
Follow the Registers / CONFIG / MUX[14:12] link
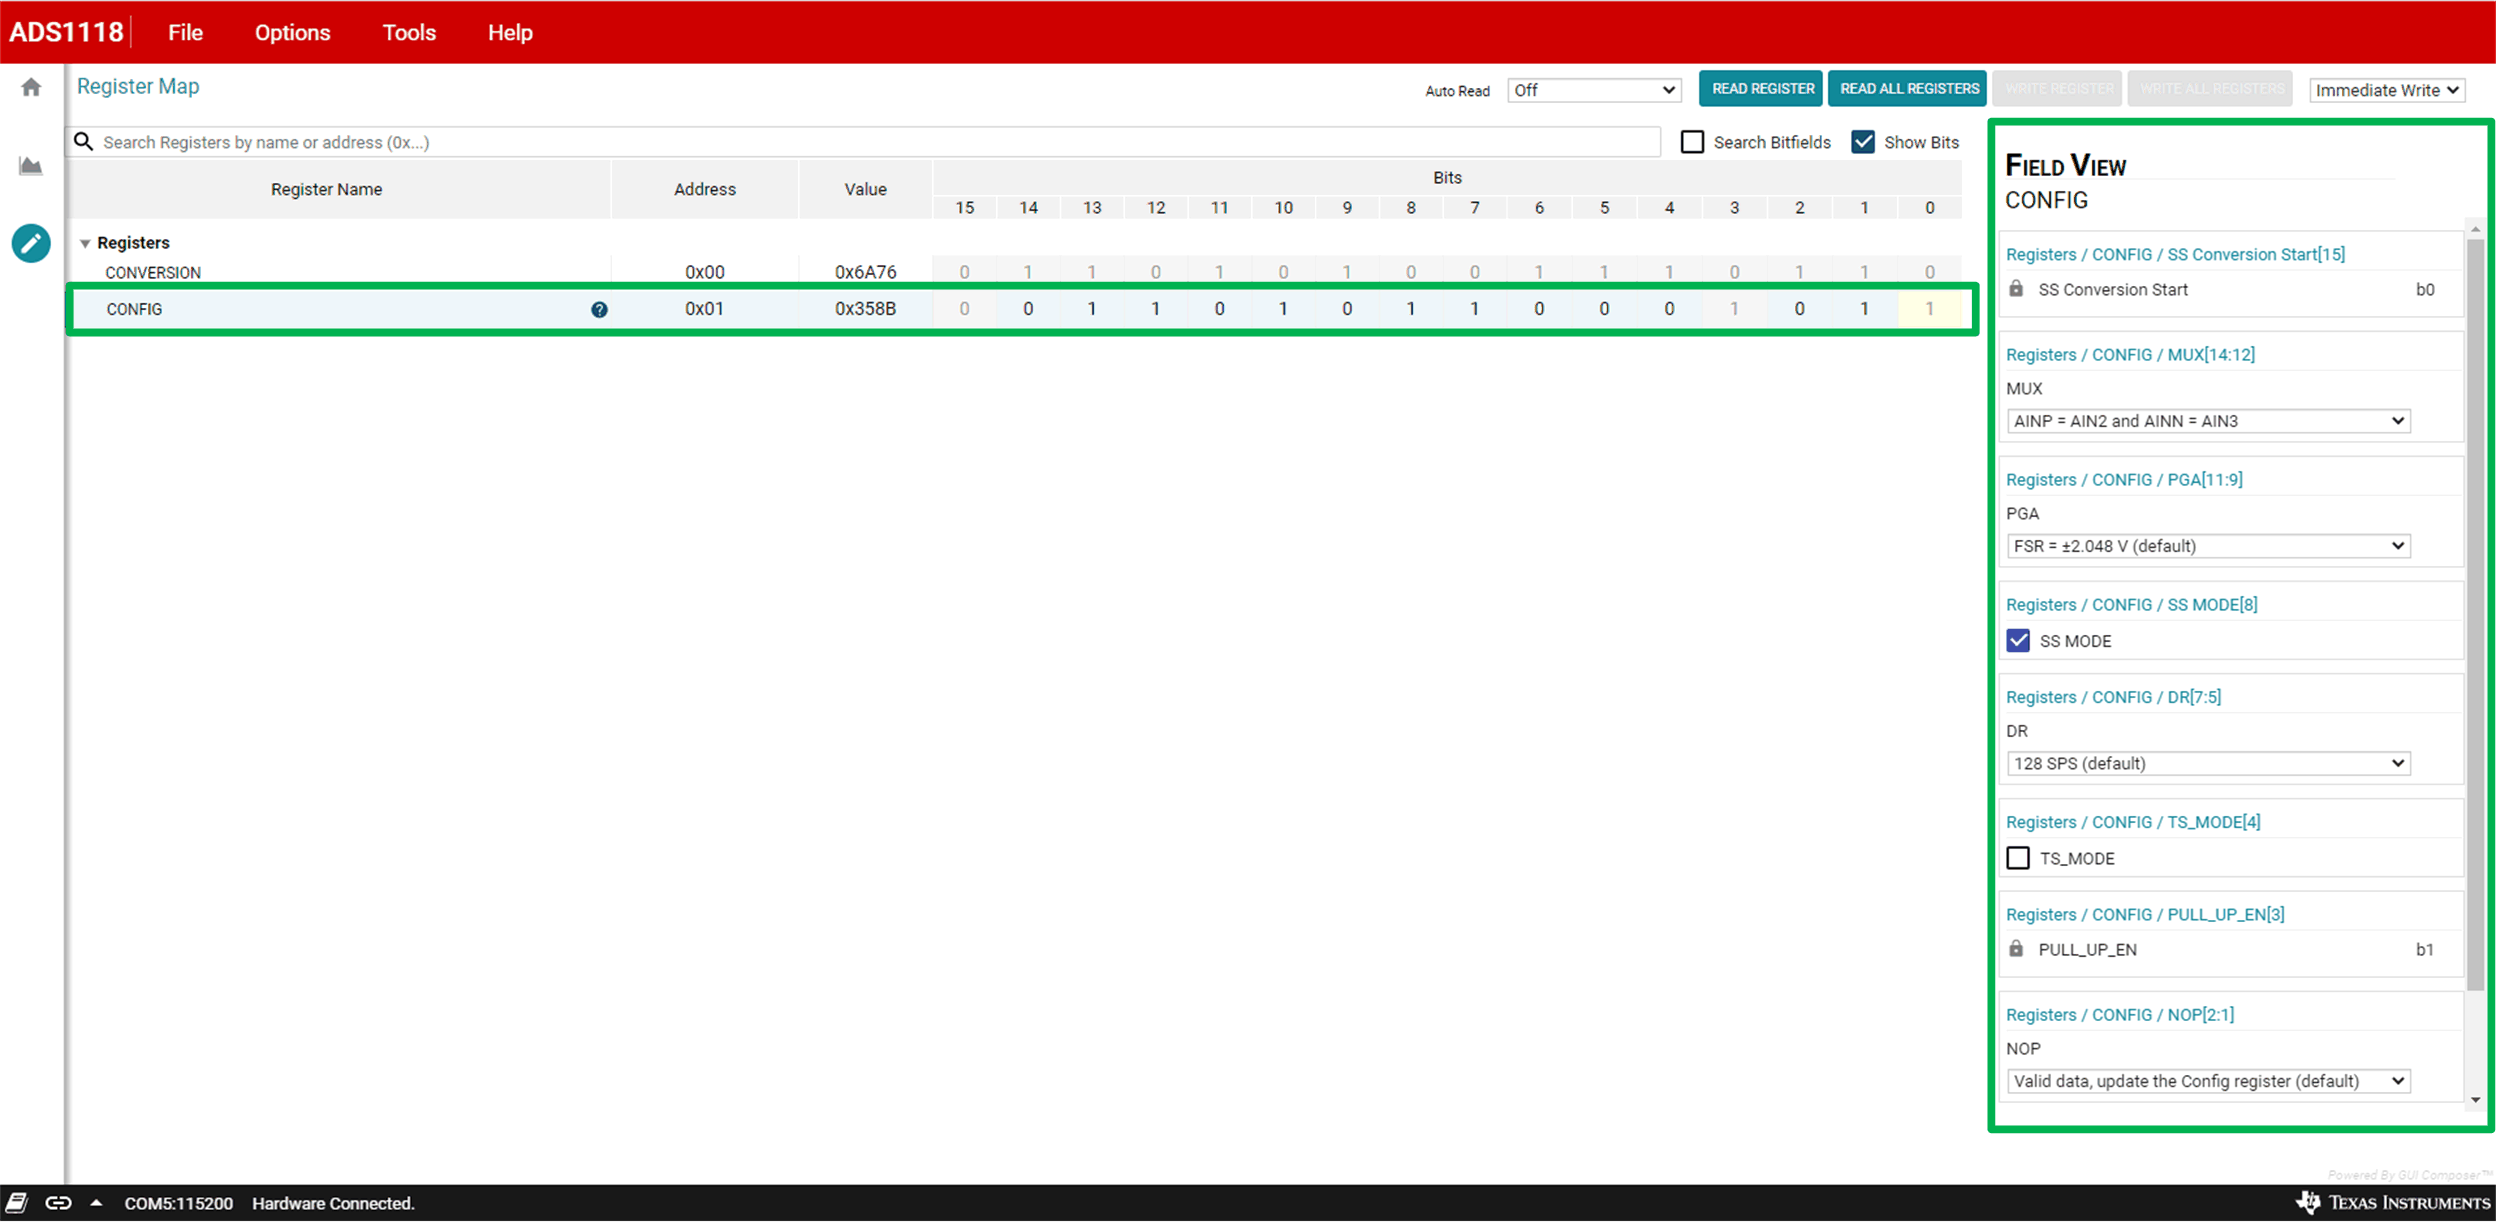[x=2130, y=355]
